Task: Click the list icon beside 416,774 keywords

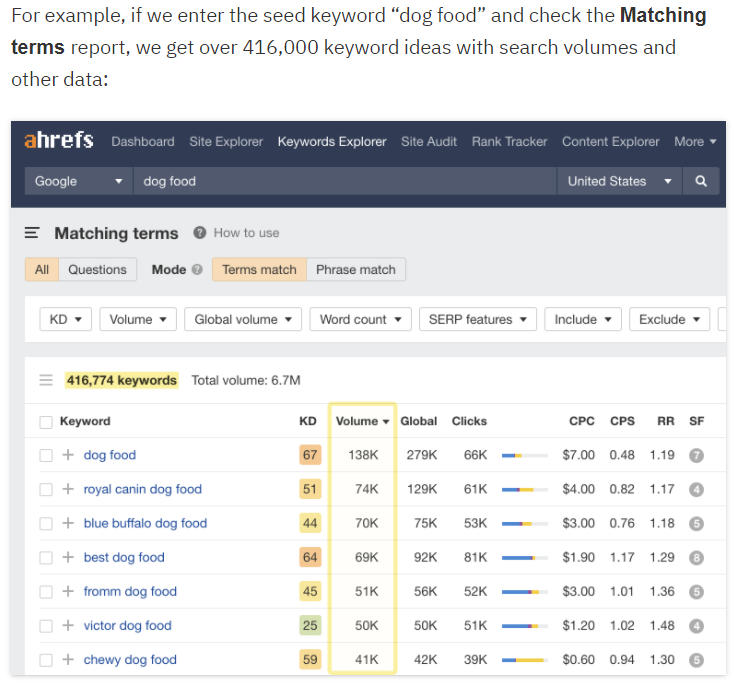Action: (x=46, y=380)
